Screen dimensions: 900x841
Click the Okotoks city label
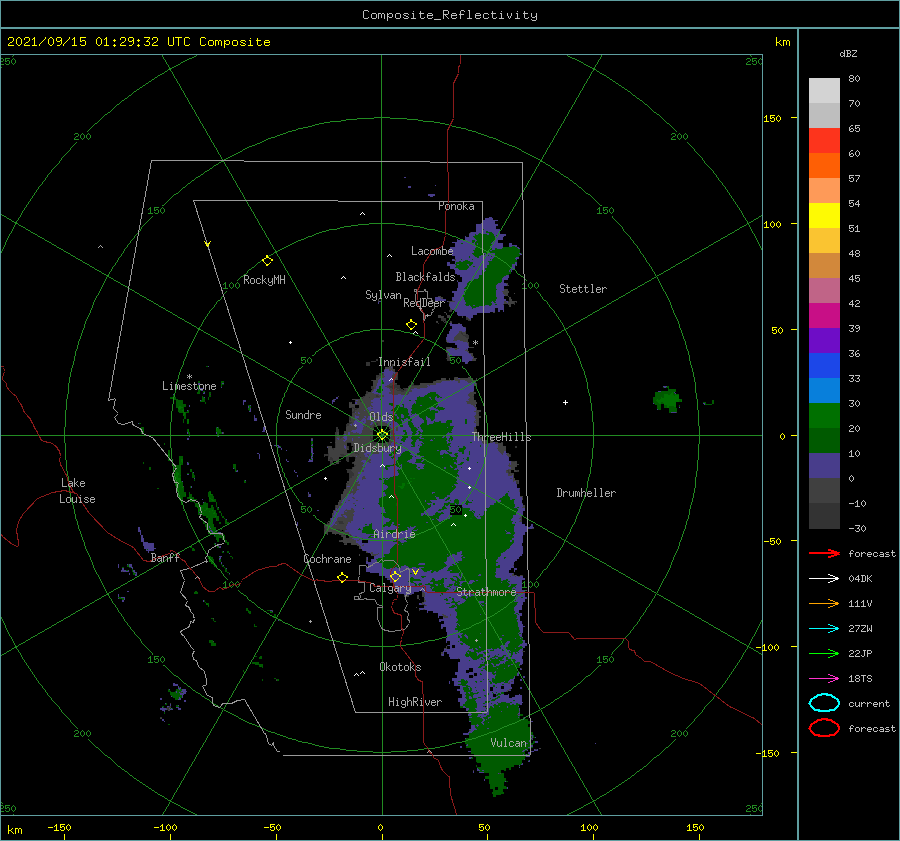click(x=400, y=666)
